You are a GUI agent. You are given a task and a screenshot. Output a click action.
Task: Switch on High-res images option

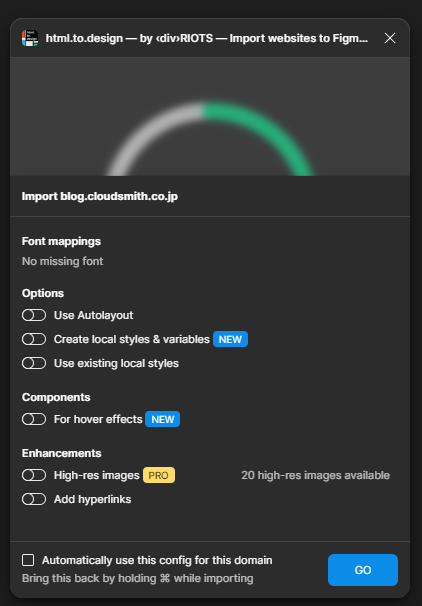tap(34, 475)
